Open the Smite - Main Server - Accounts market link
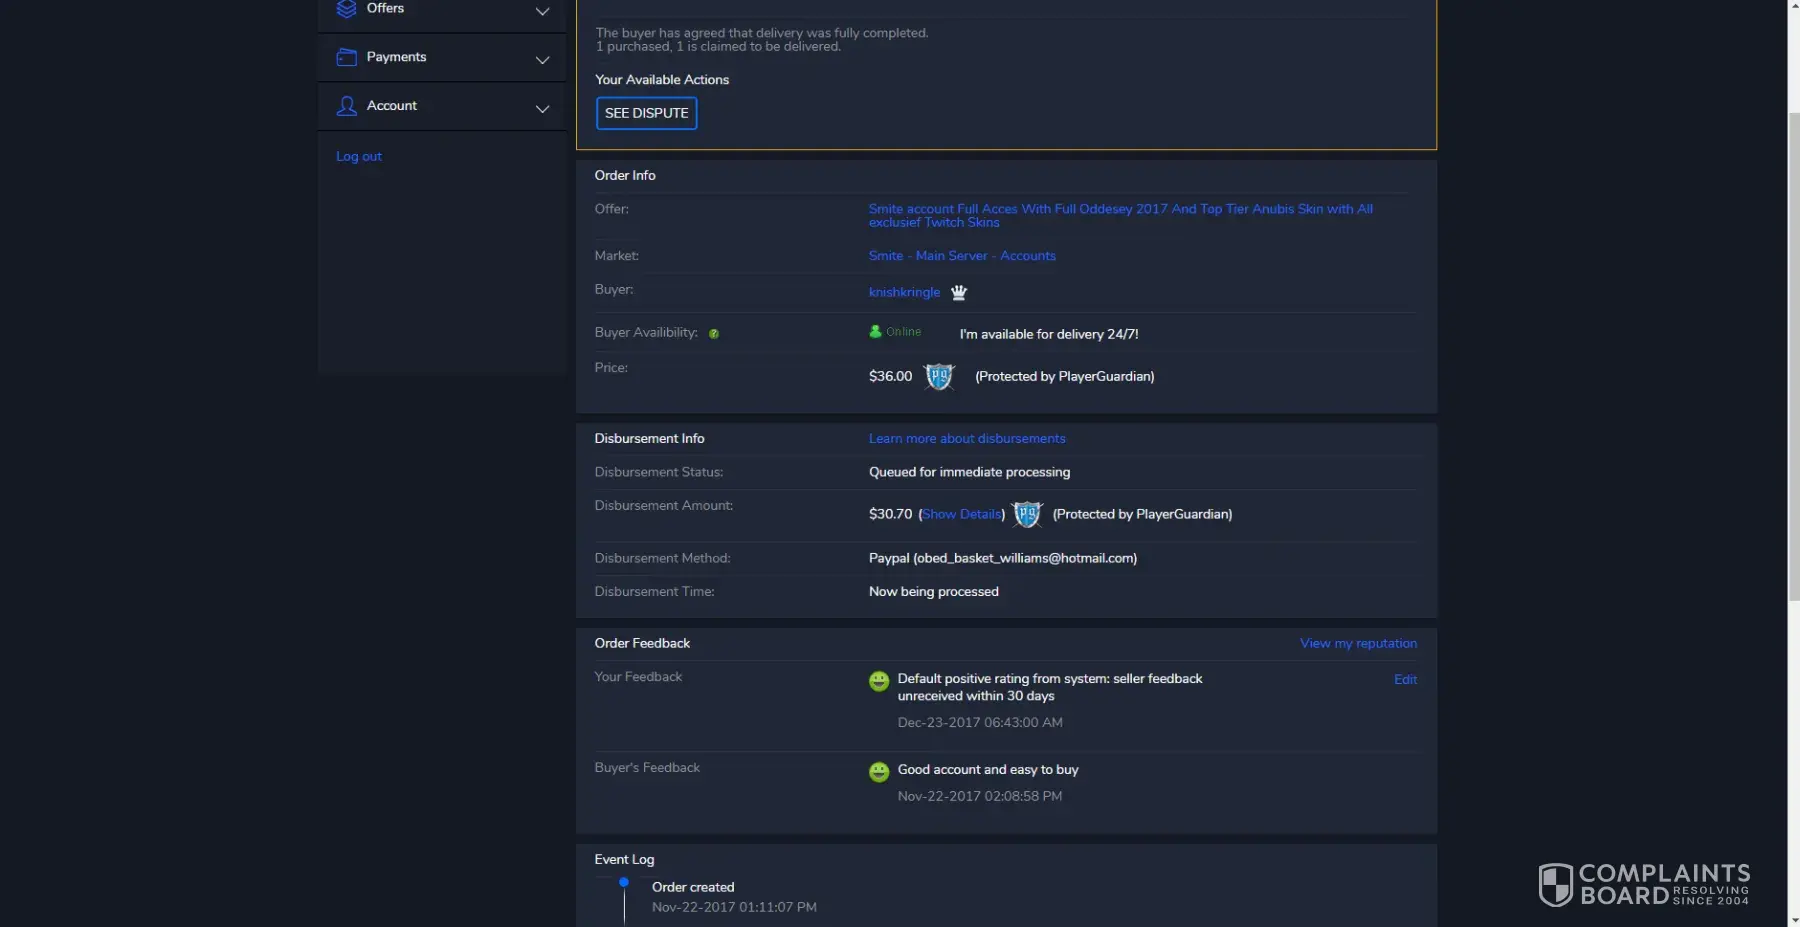 point(962,256)
